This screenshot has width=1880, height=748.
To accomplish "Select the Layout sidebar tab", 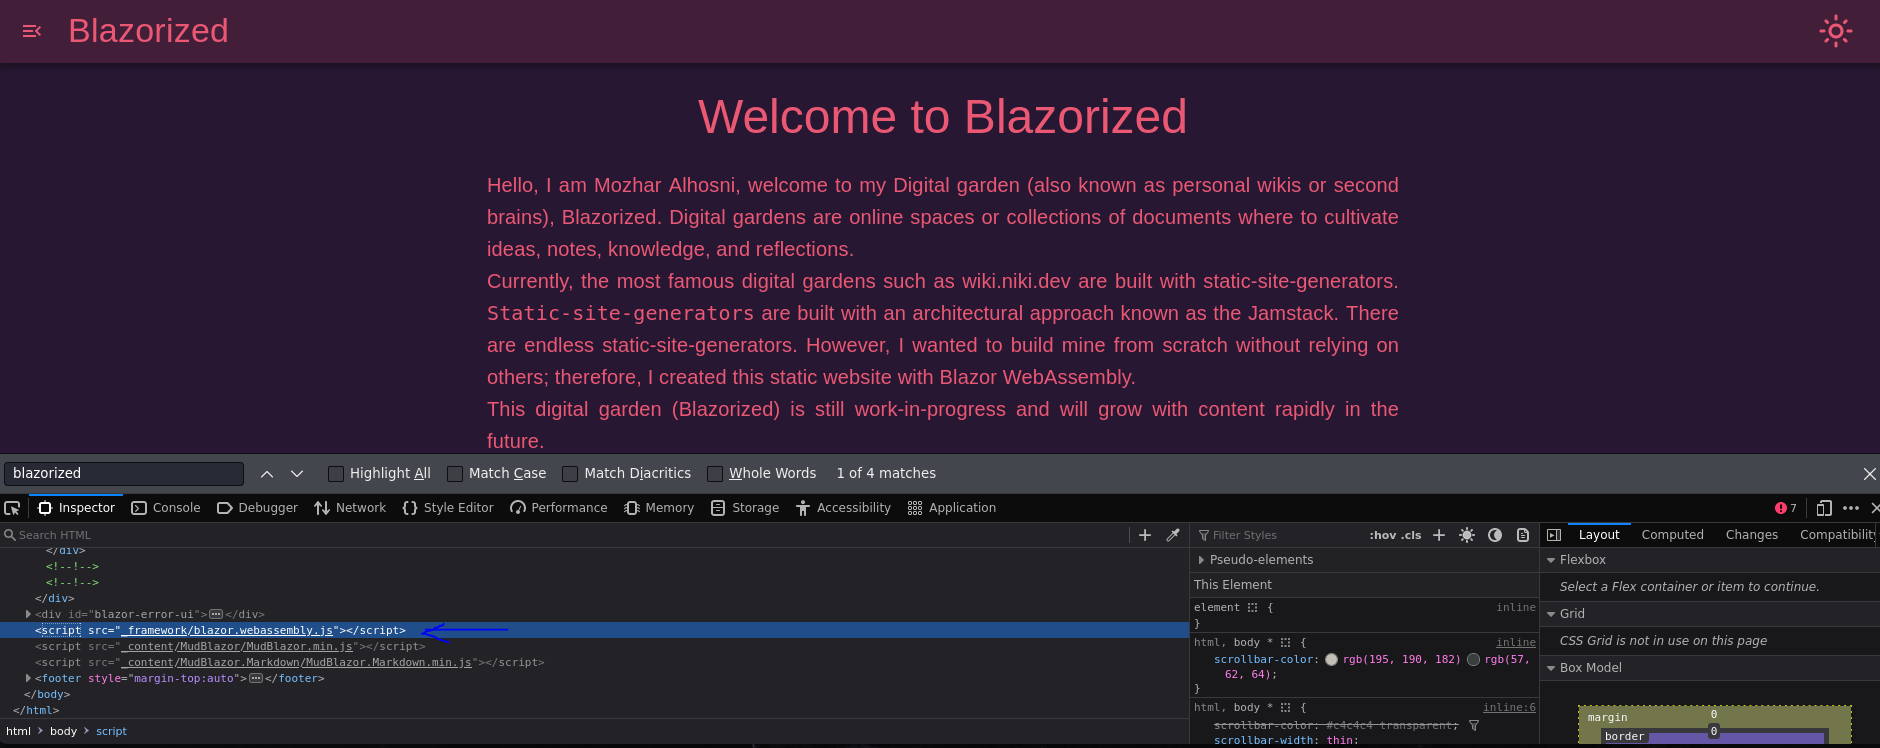I will [1599, 535].
